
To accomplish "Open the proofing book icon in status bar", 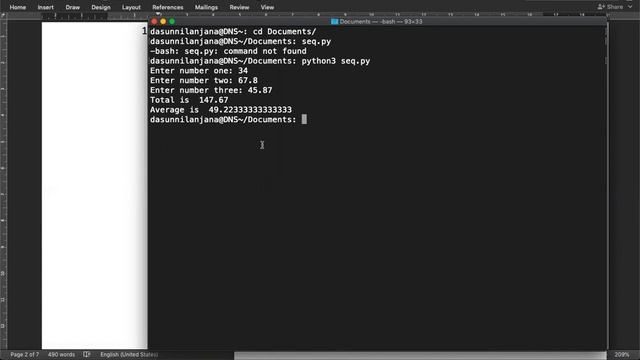I will [87, 354].
